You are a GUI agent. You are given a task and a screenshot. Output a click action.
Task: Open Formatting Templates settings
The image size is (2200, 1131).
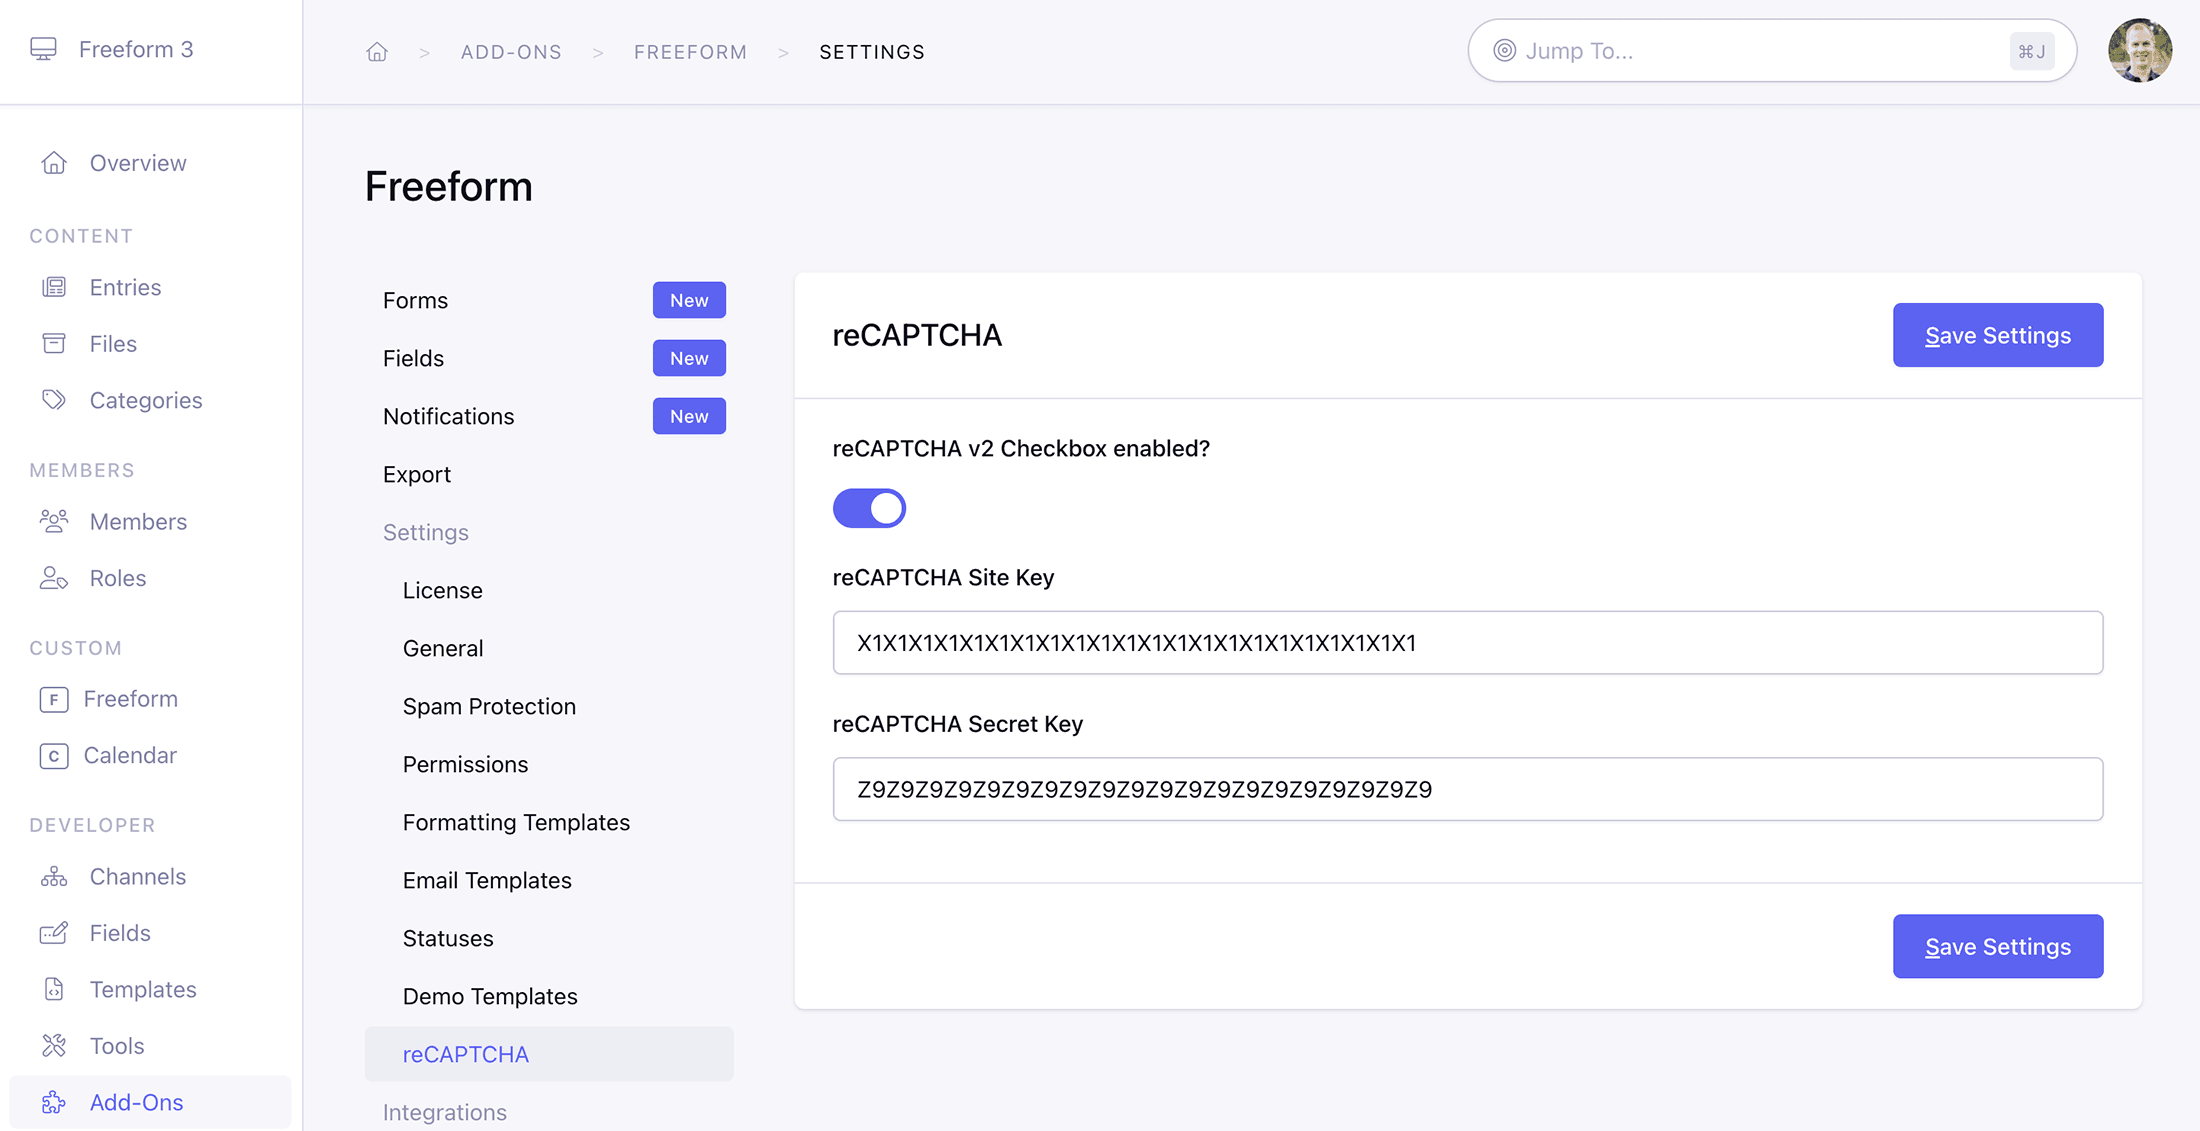516,822
